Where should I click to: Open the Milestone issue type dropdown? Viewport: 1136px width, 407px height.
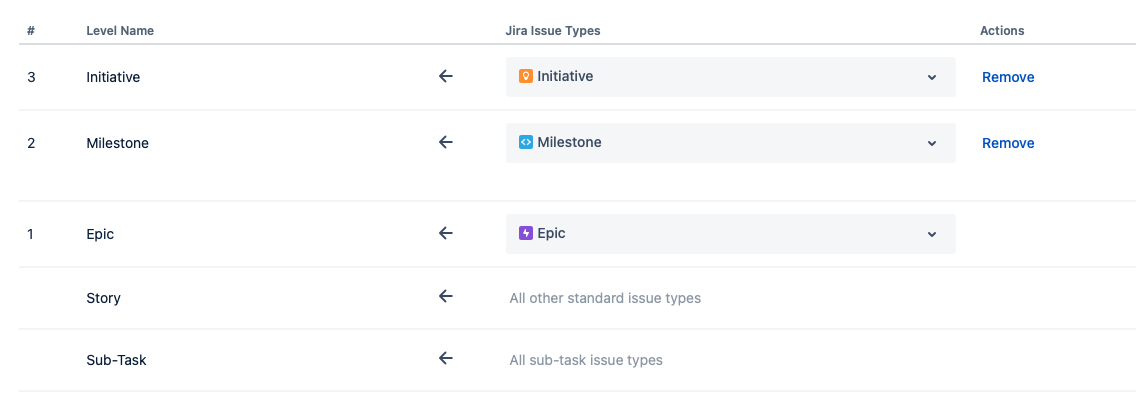[x=730, y=143]
